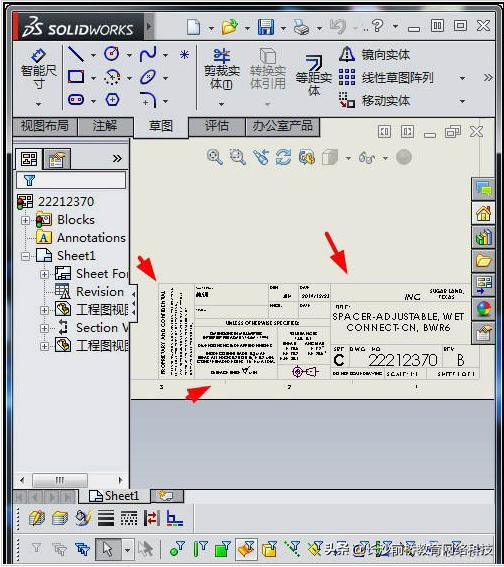
Task: Expand the Section View tree node
Action: click(44, 328)
